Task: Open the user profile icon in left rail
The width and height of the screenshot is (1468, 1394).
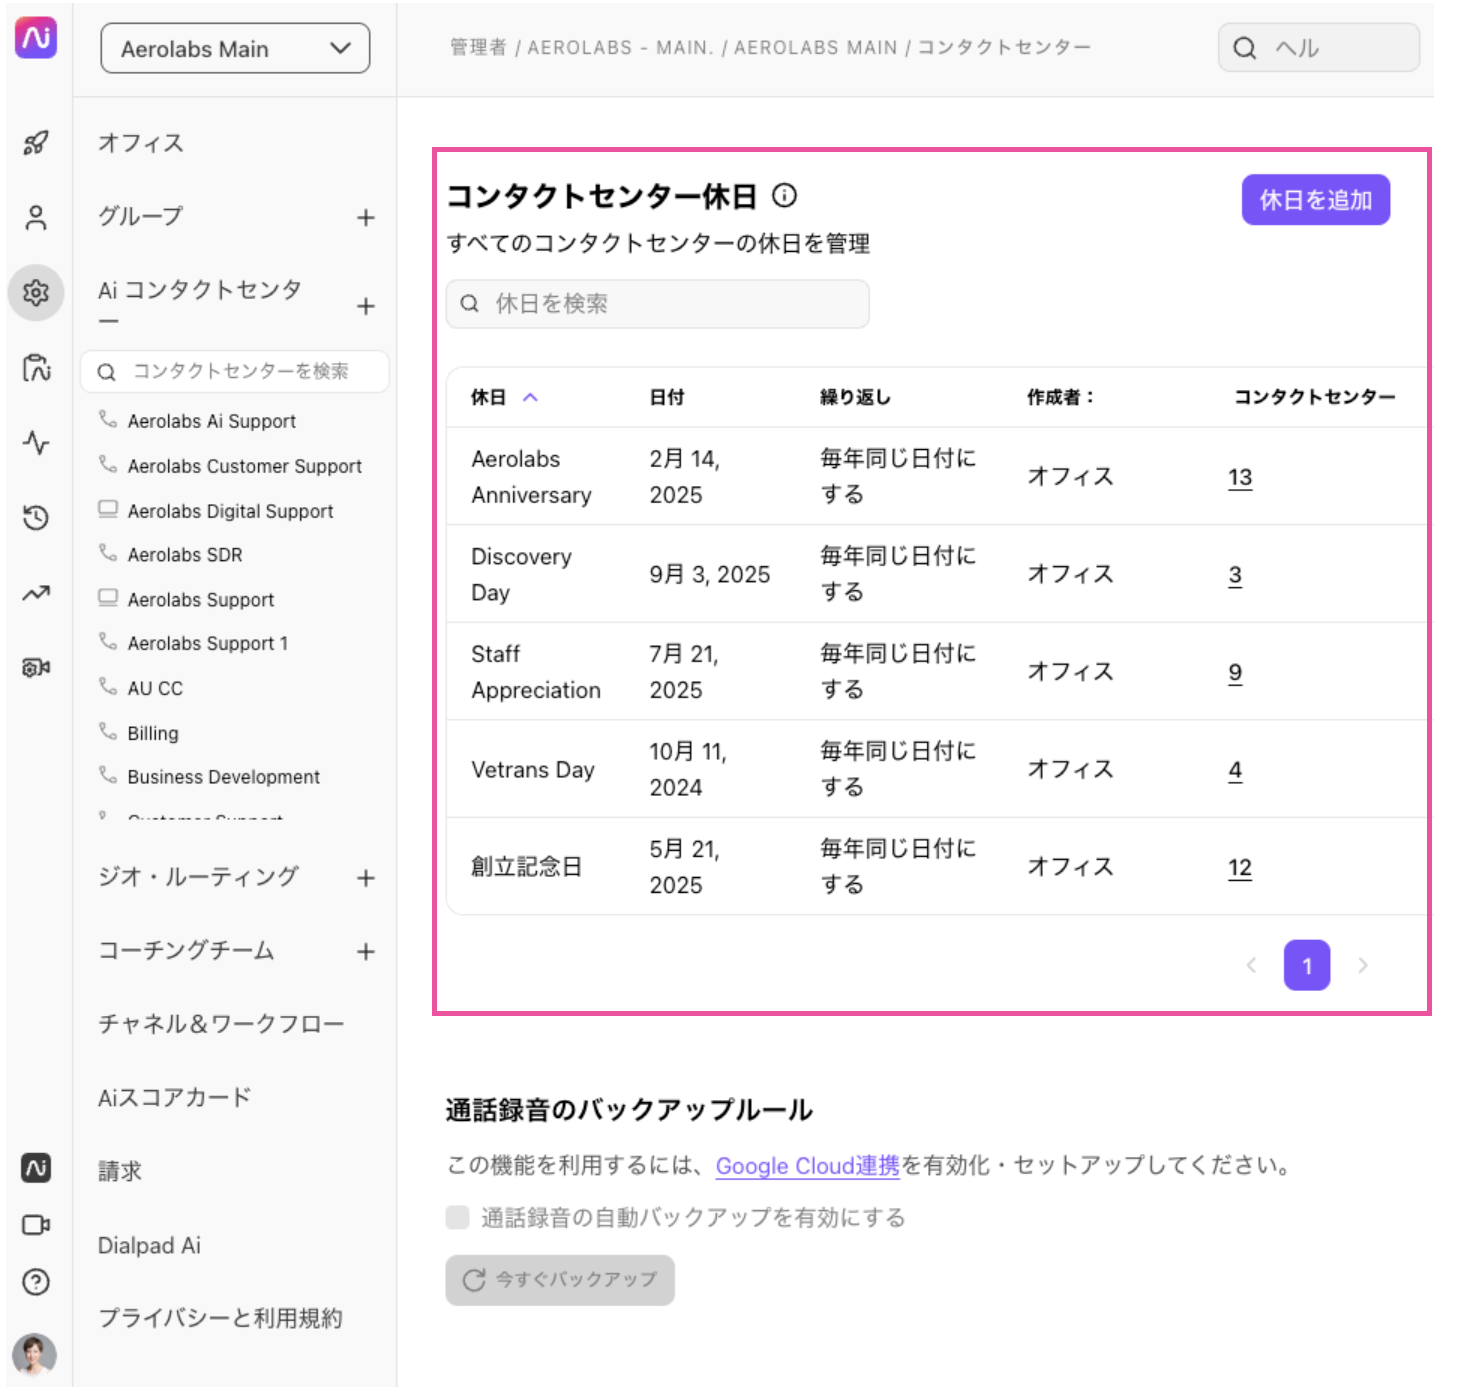Action: click(x=36, y=218)
